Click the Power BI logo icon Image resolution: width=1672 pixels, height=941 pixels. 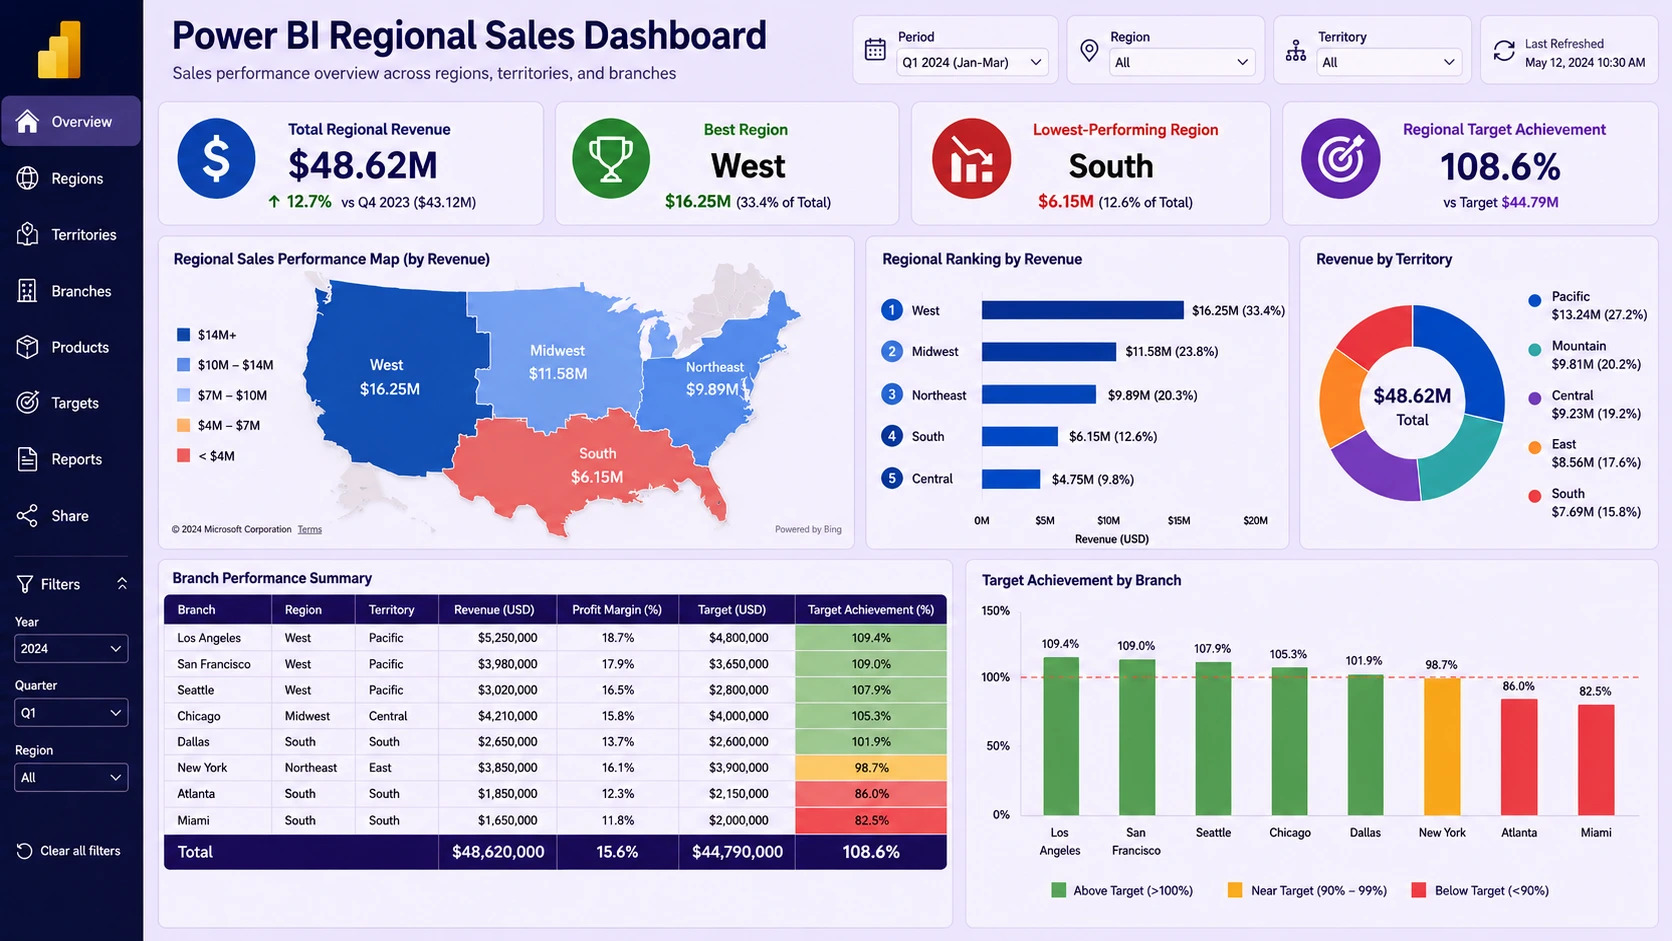click(59, 50)
